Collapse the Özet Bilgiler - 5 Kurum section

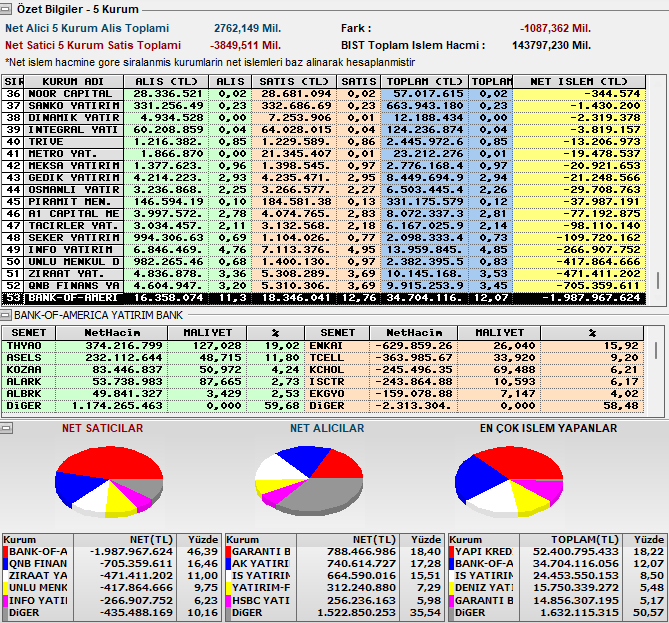(6, 9)
